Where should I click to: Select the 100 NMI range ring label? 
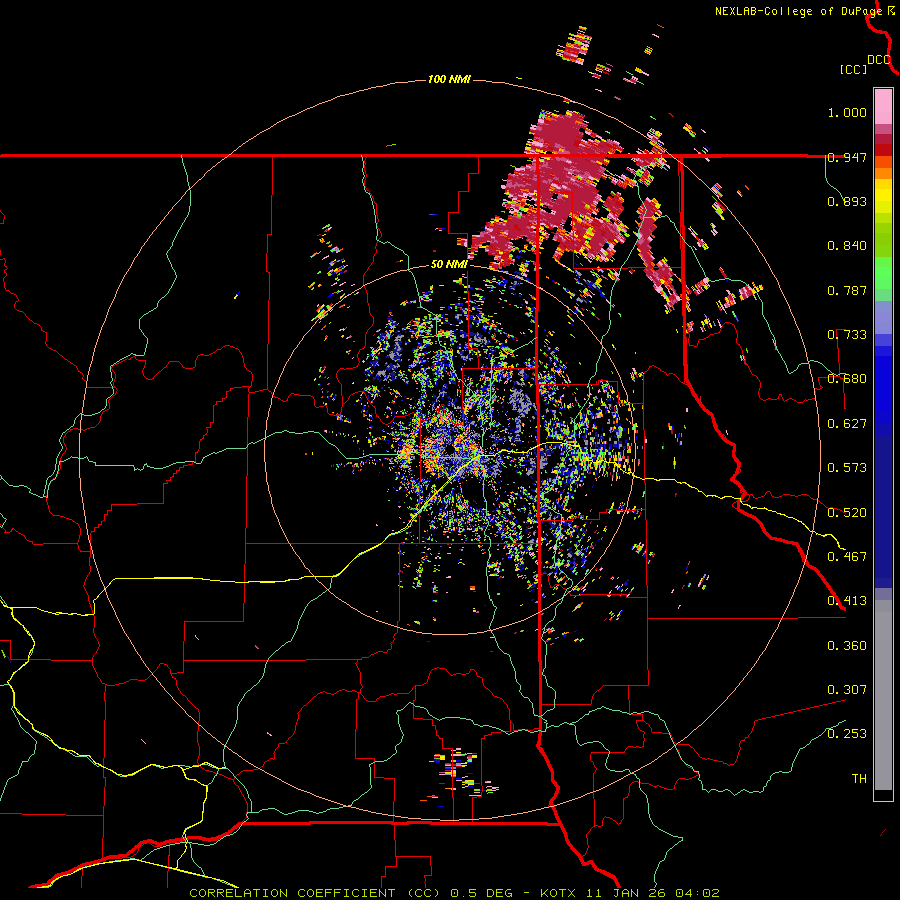click(449, 79)
